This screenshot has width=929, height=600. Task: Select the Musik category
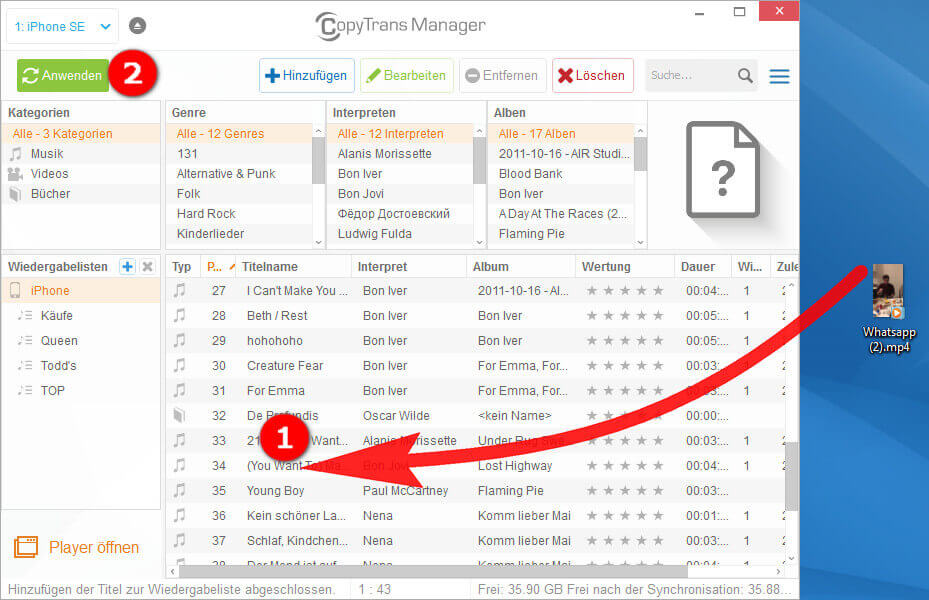pyautogui.click(x=81, y=154)
